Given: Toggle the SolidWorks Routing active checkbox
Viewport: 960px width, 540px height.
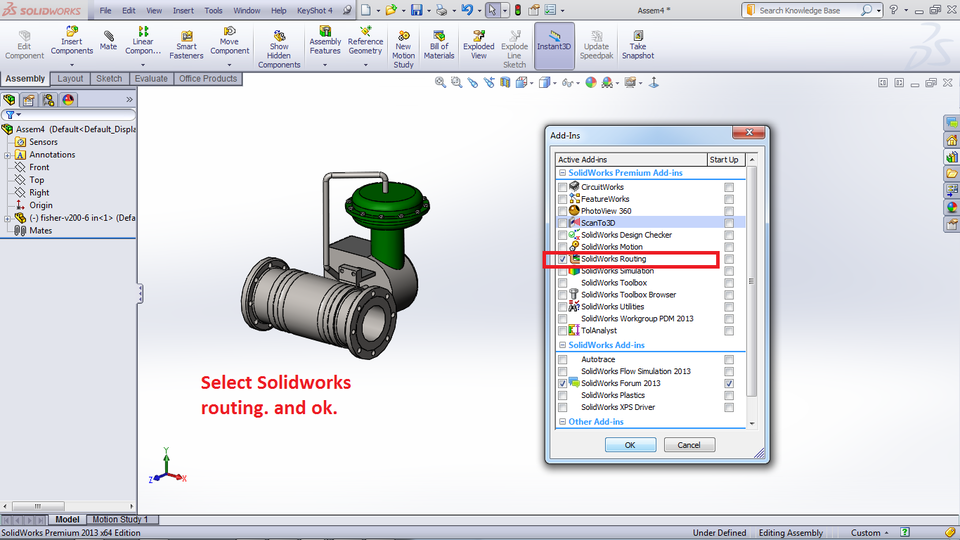Looking at the screenshot, I should [x=563, y=259].
